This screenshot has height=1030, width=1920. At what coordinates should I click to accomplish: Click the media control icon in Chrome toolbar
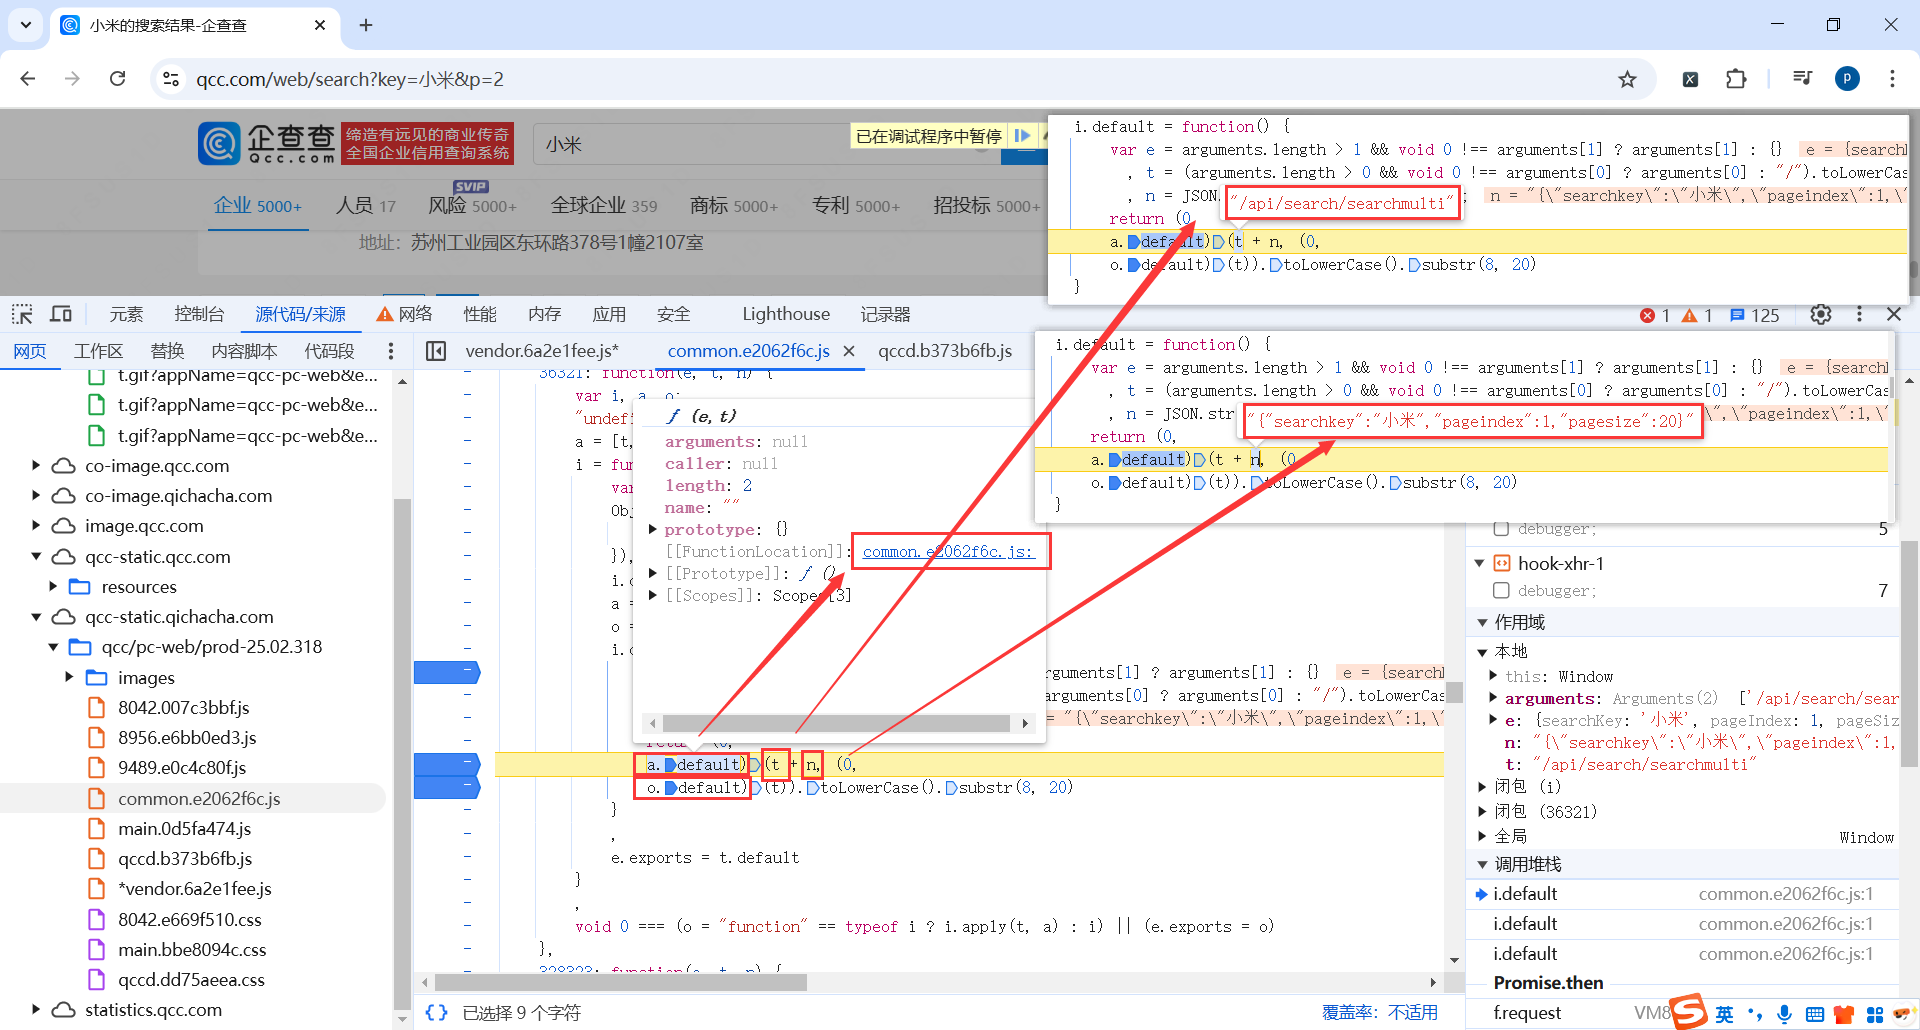coord(1802,79)
